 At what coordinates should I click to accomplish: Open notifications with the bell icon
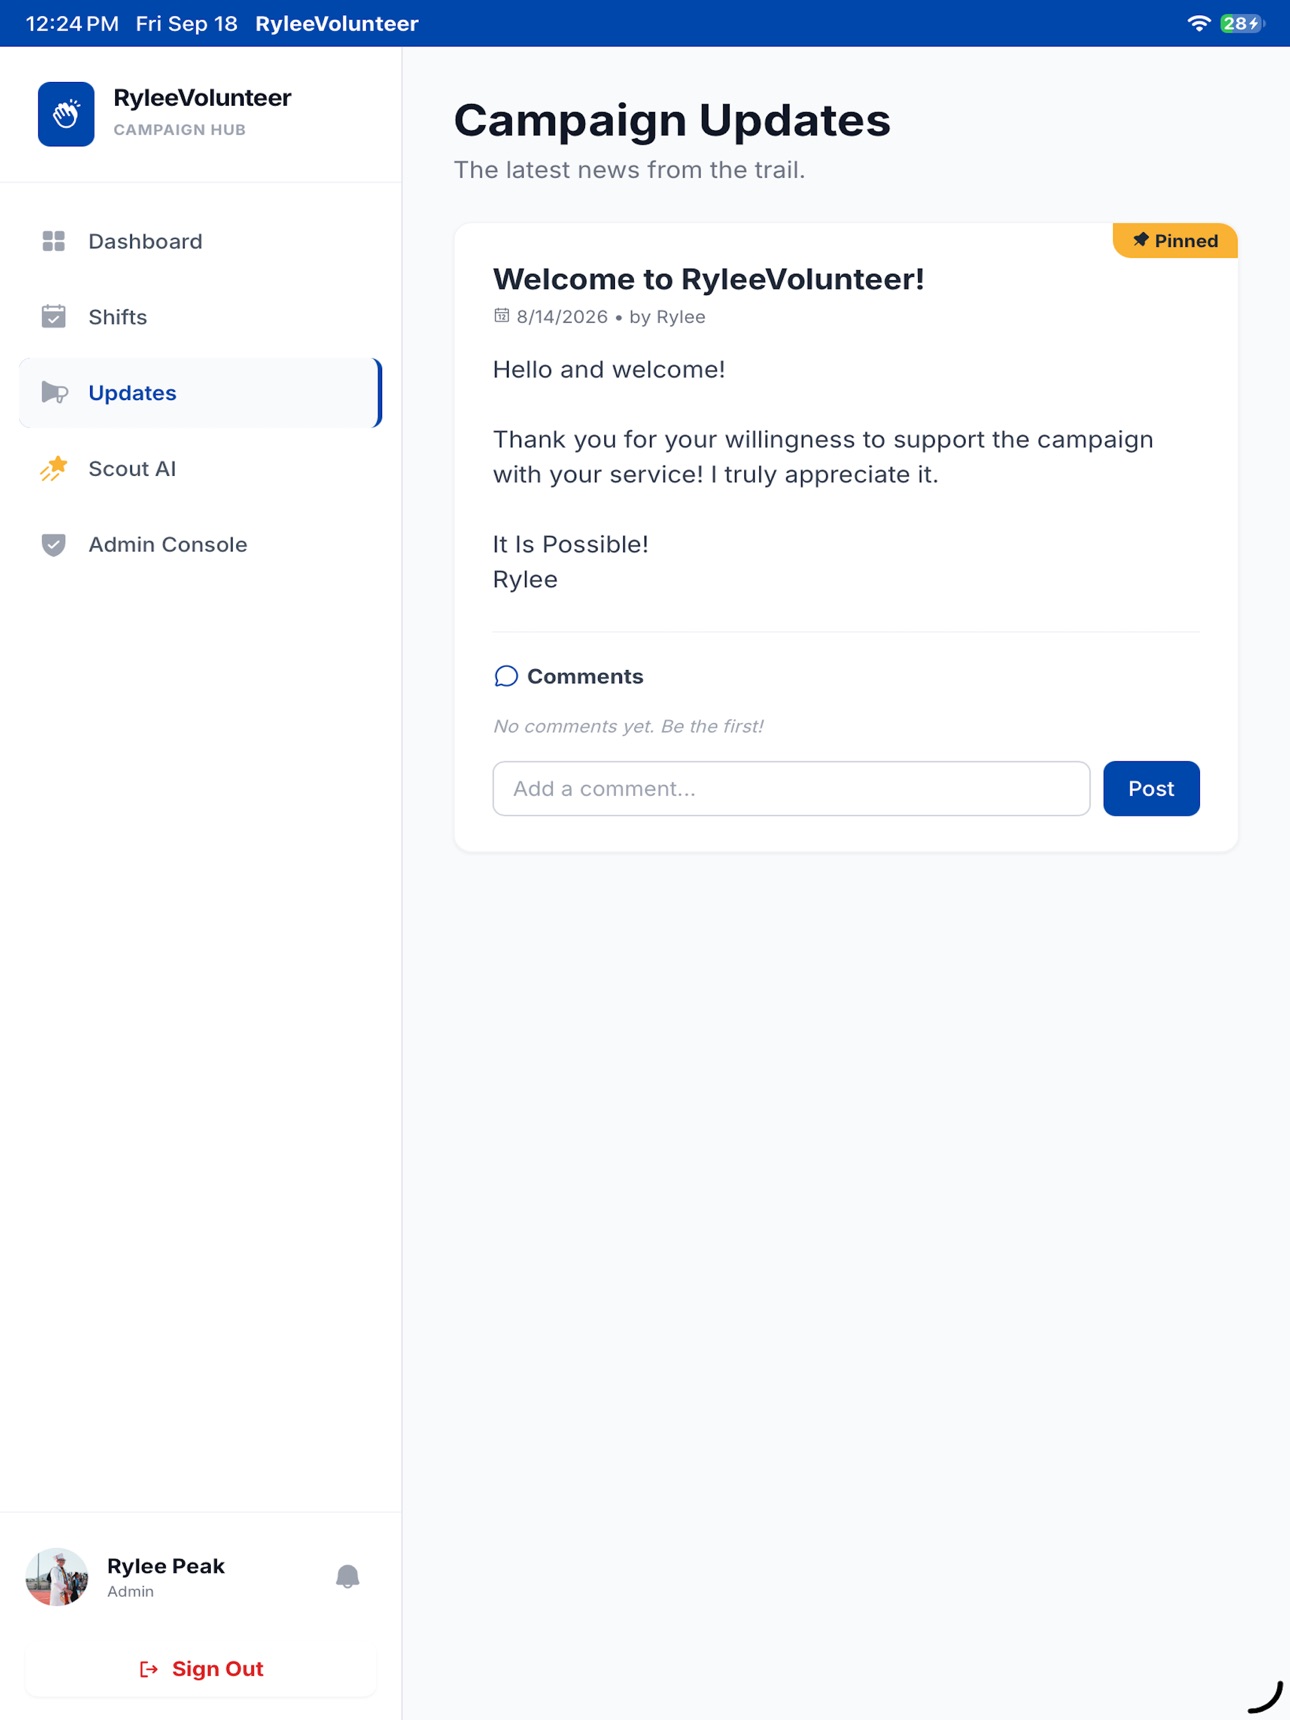click(347, 1577)
